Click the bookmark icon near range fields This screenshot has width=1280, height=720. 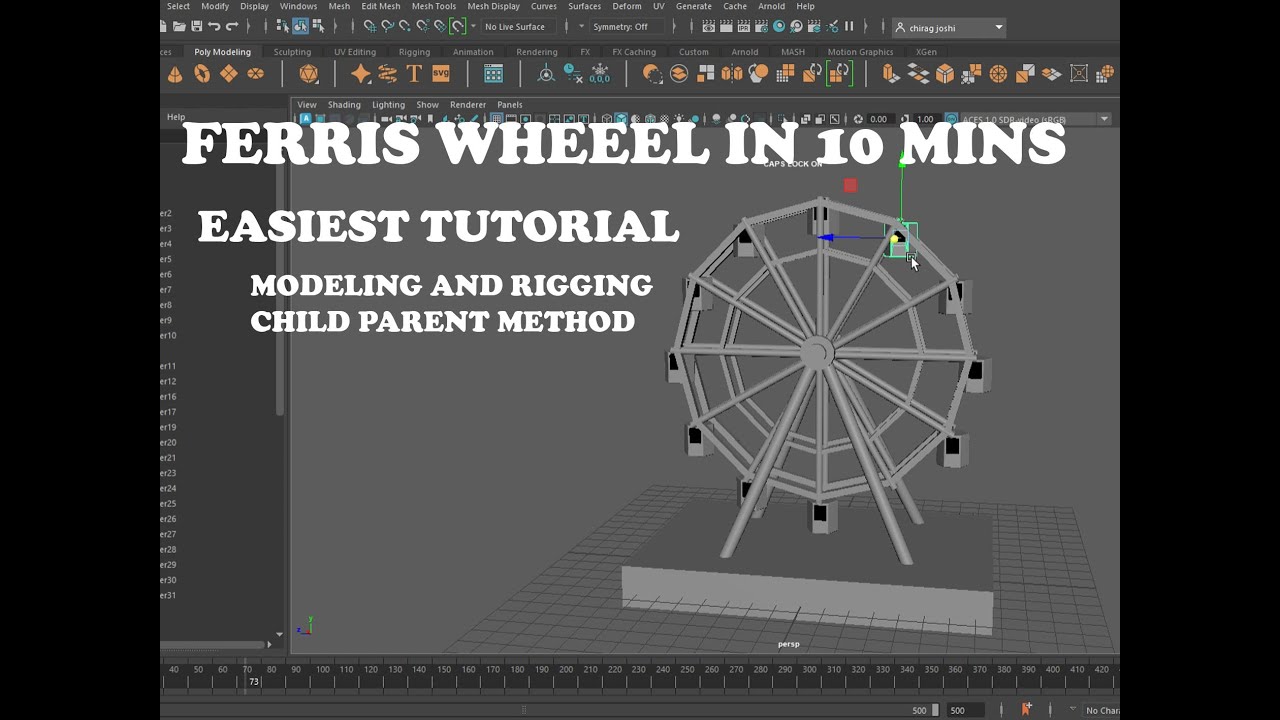pos(1026,710)
